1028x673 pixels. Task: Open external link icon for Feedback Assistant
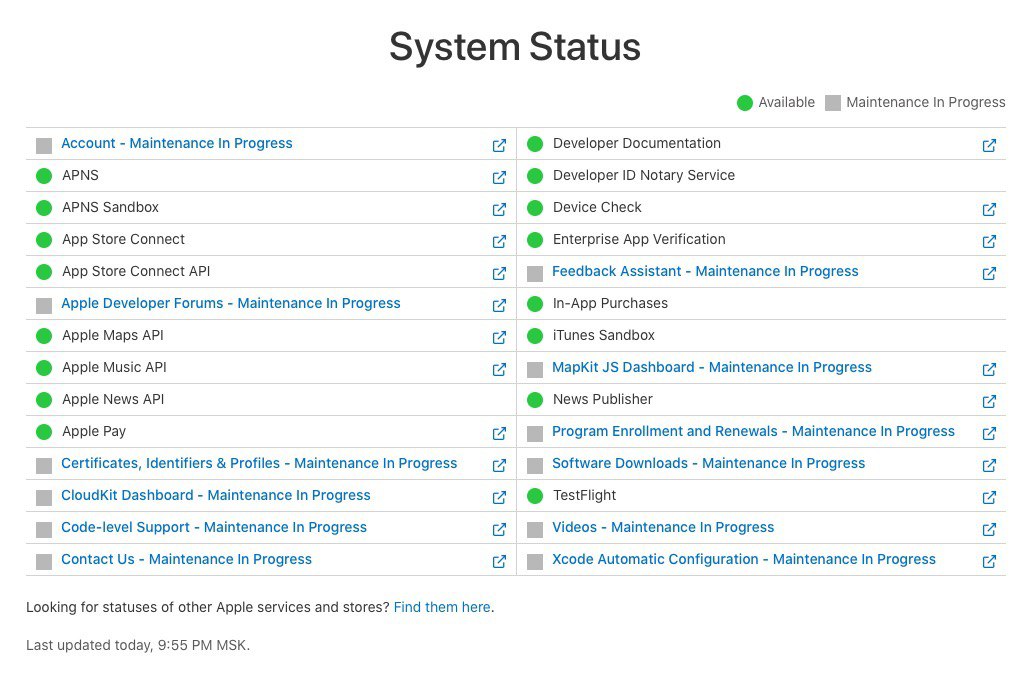click(989, 273)
